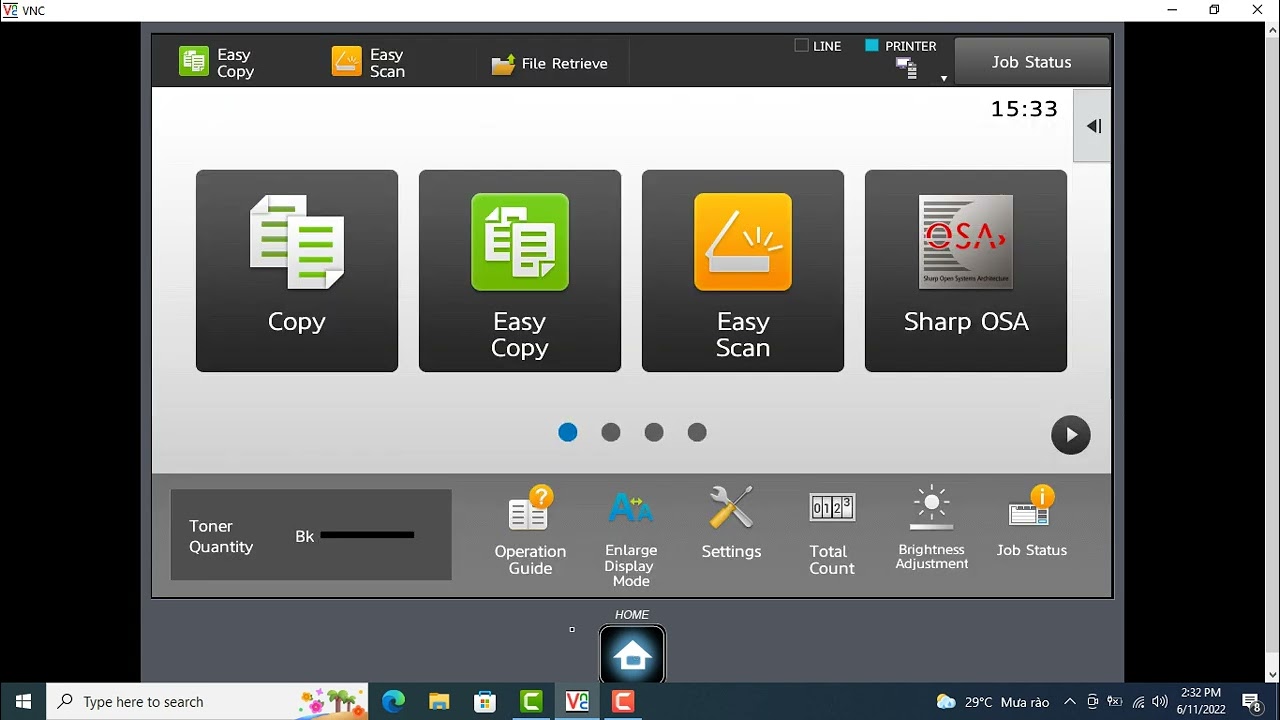Open Microsoft Edge from the taskbar
Viewport: 1280px width, 720px height.
click(x=393, y=702)
